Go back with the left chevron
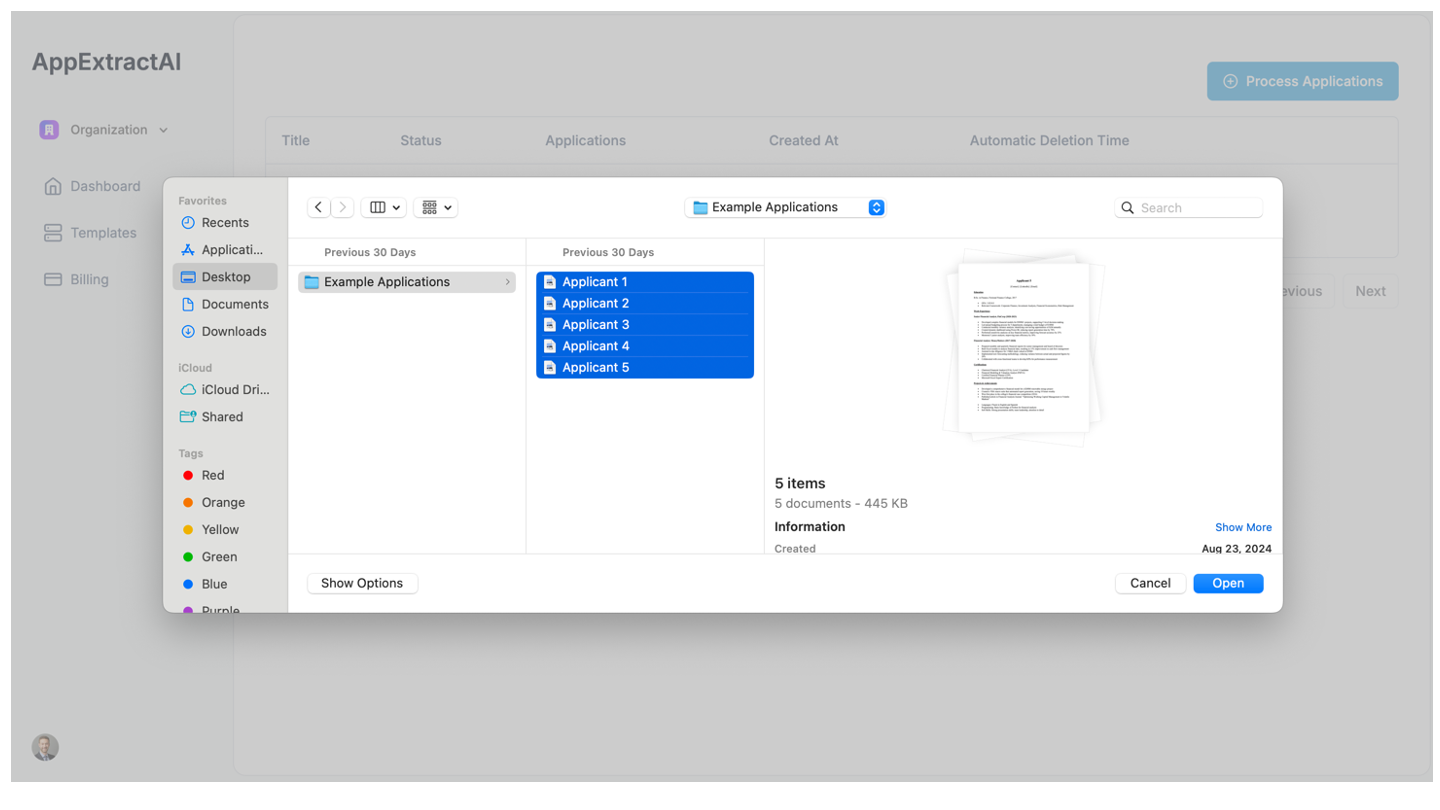The height and width of the screenshot is (810, 1440). coord(318,207)
